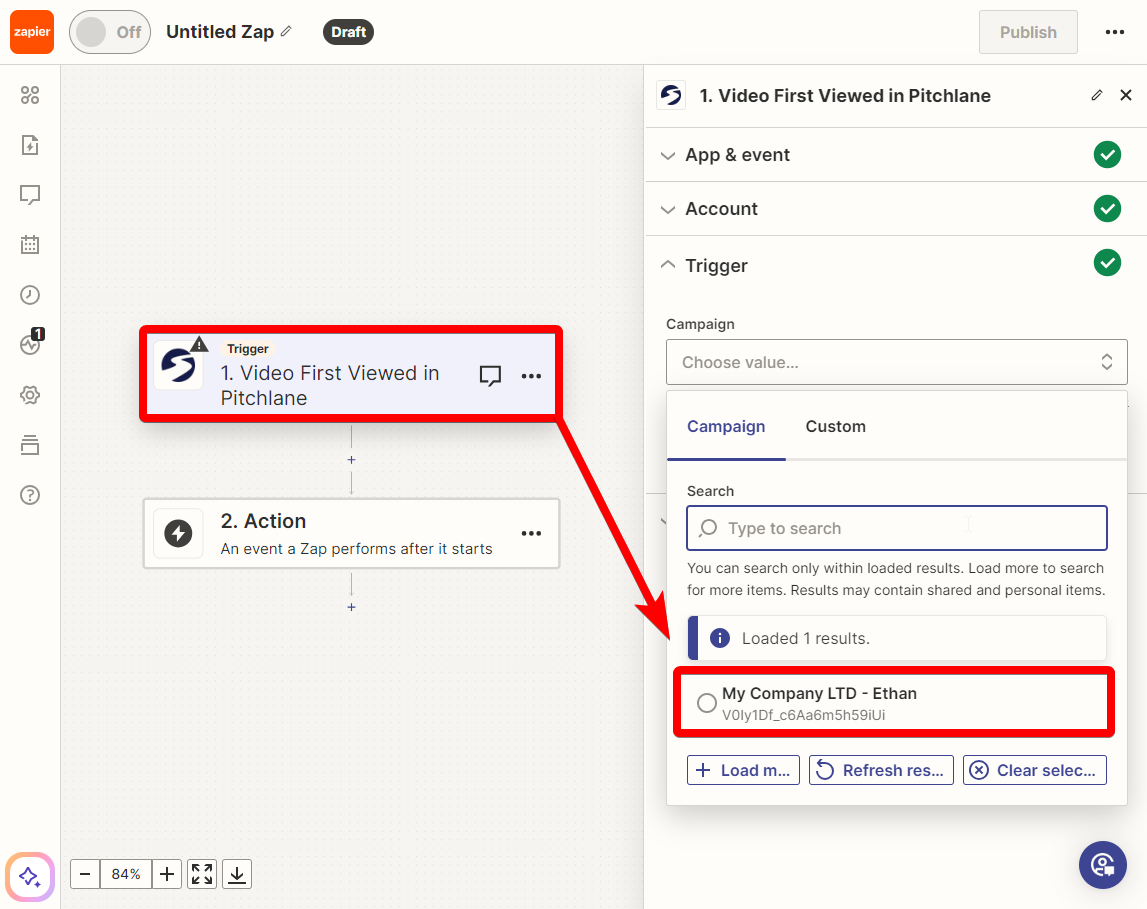Click the Pitchlane logo in panel header
Screen dimensions: 1147x909
[671, 95]
